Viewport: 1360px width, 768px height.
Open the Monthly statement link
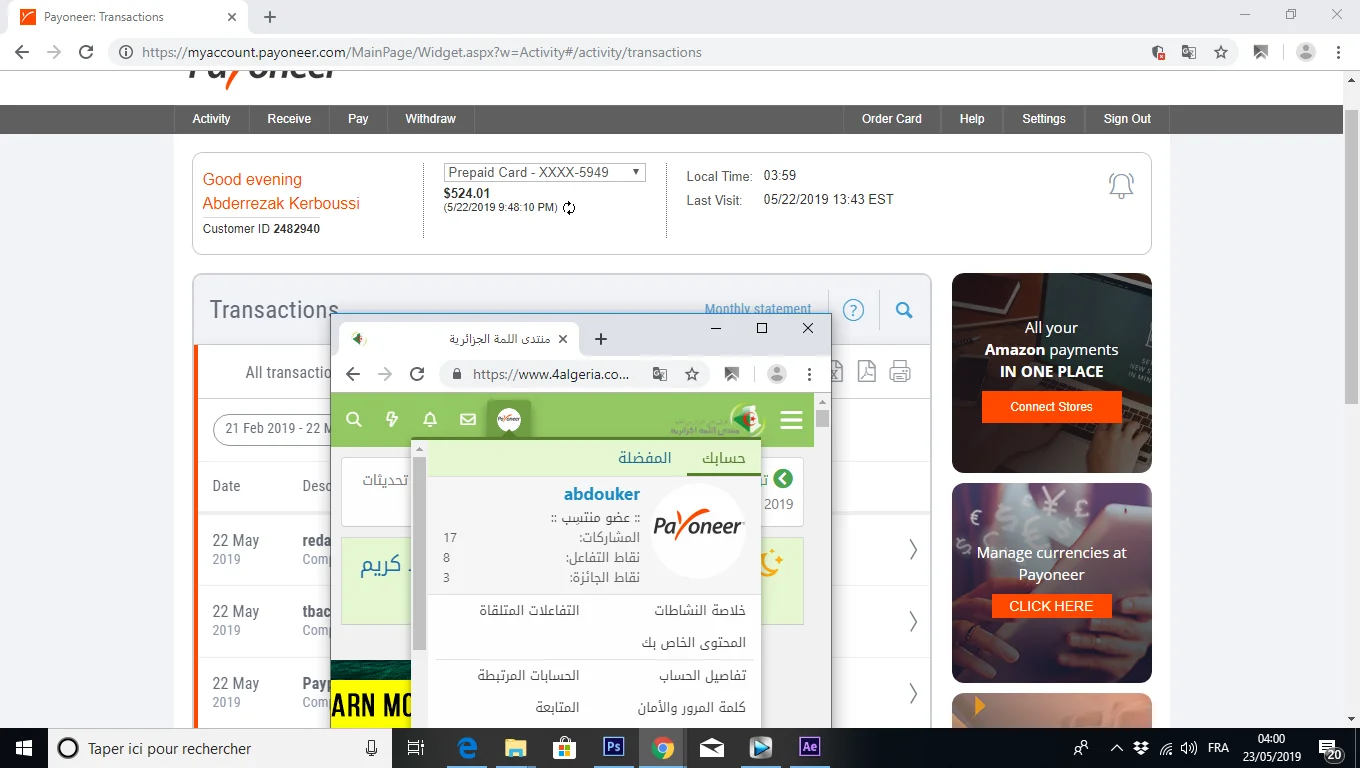[758, 309]
